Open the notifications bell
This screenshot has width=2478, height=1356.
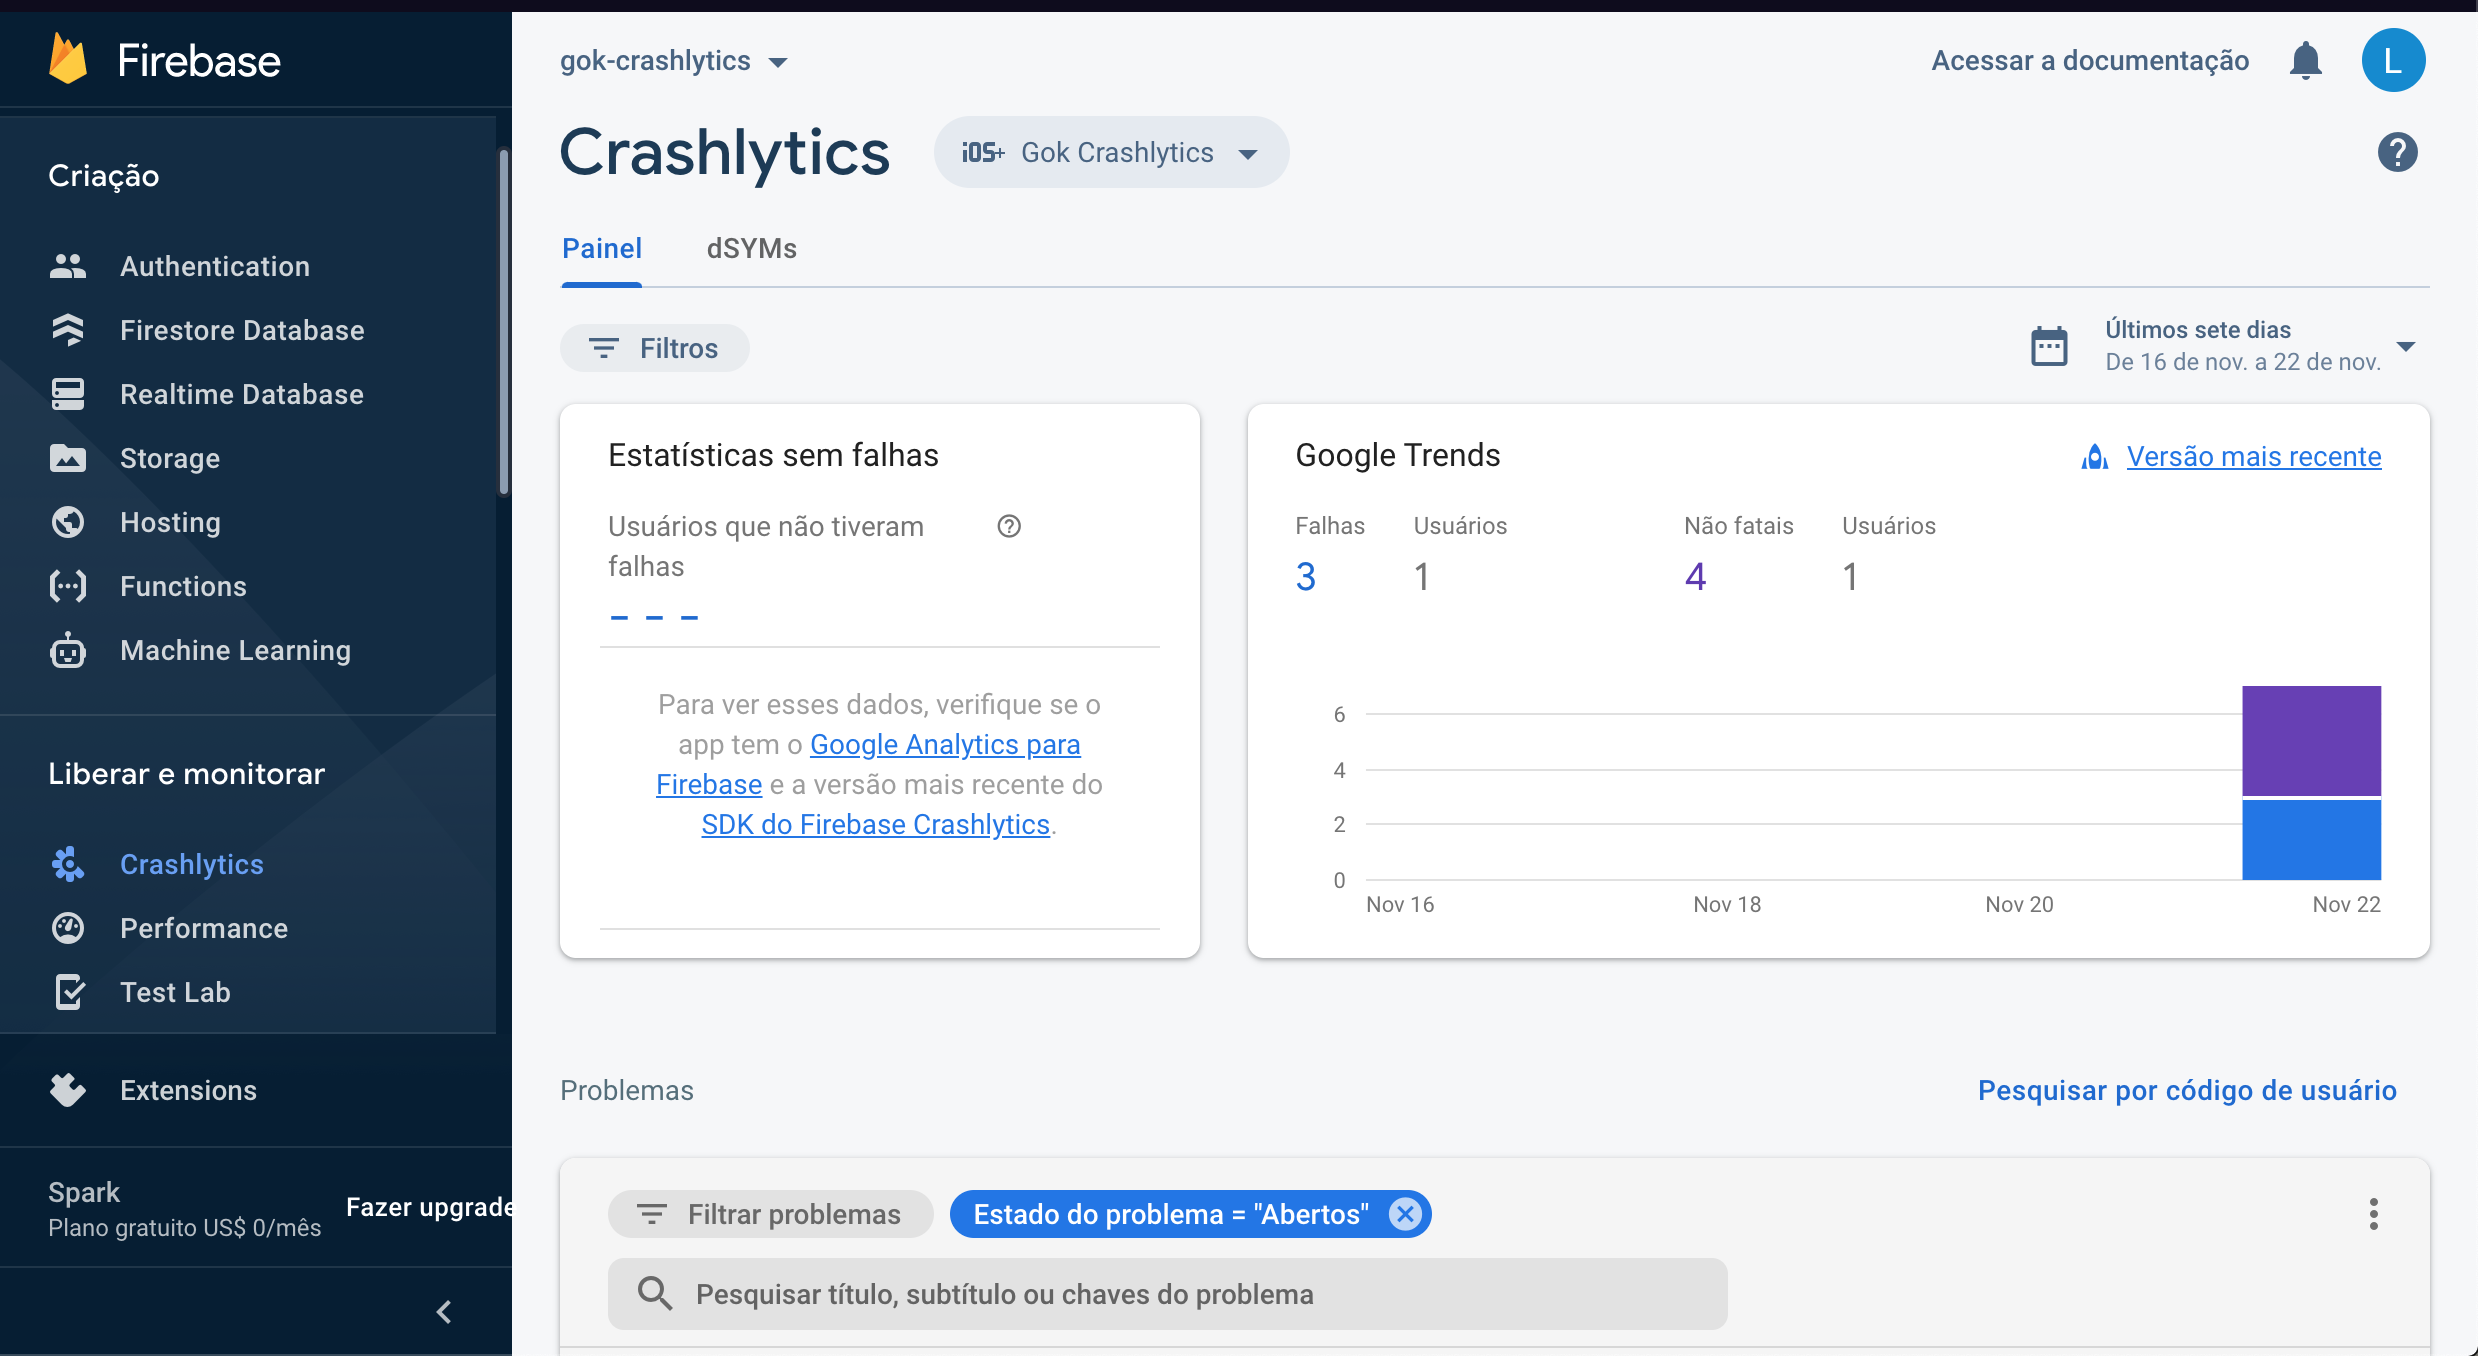coord(2306,60)
